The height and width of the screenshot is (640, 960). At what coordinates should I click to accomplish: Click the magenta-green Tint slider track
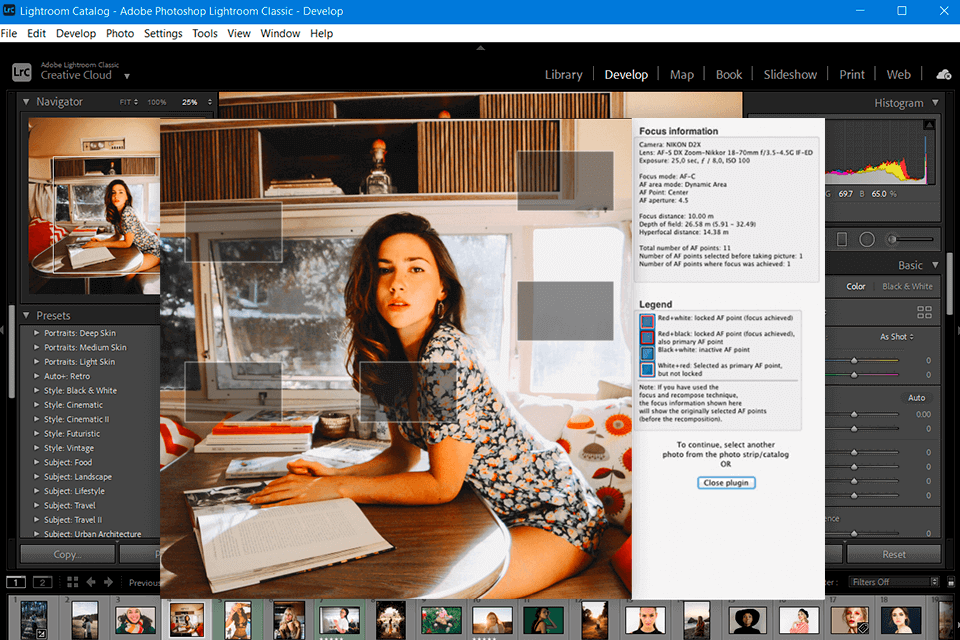point(862,375)
